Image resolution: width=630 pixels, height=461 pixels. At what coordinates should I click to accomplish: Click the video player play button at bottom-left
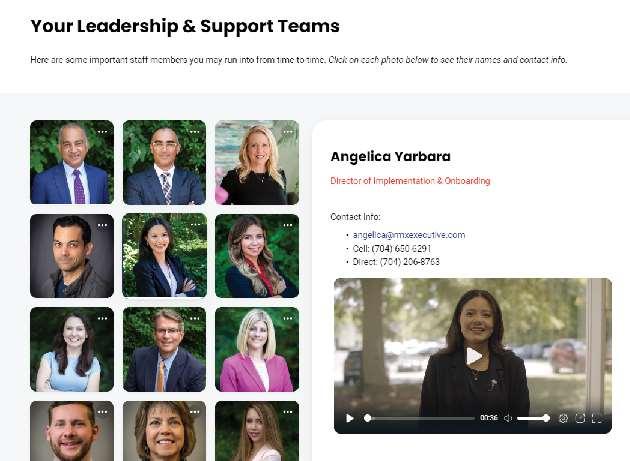click(x=350, y=418)
